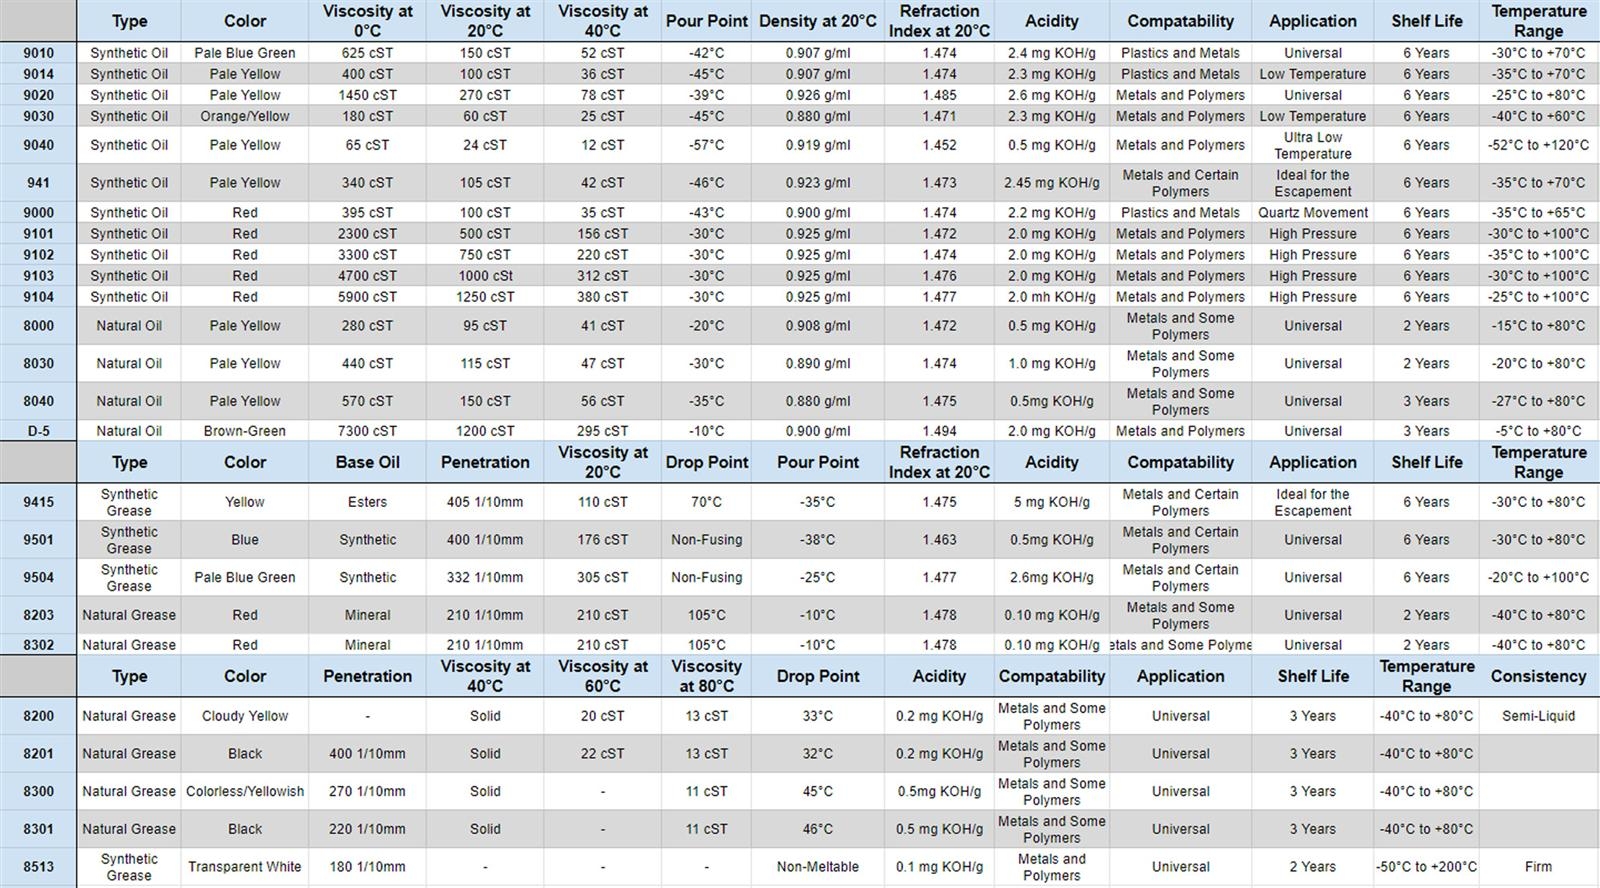Select the 'Orange/Yellow' color cell
This screenshot has width=1600, height=888.
pos(244,116)
